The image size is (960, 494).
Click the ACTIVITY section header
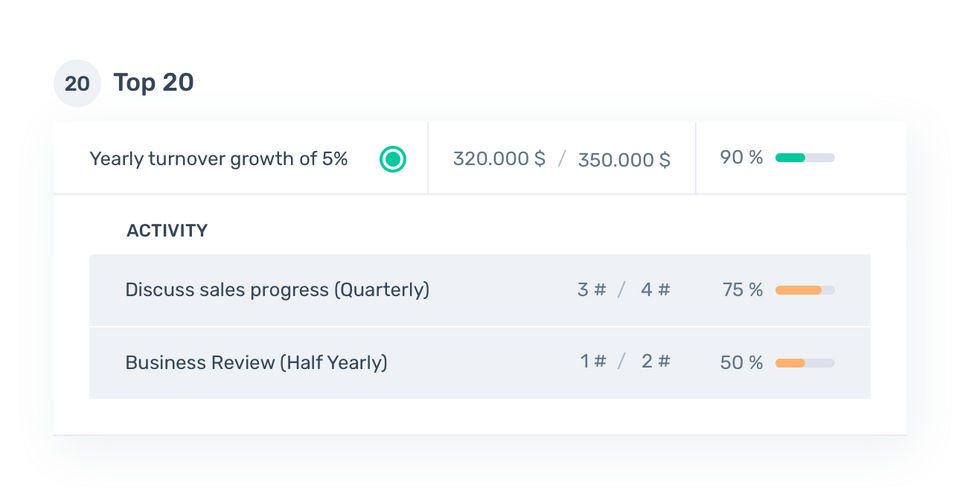tap(167, 231)
